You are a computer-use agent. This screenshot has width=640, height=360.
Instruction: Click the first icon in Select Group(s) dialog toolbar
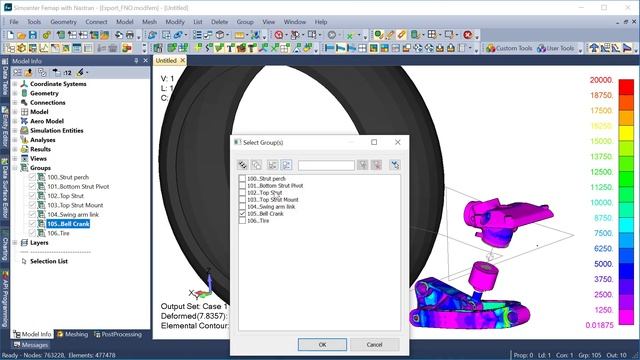tap(243, 165)
